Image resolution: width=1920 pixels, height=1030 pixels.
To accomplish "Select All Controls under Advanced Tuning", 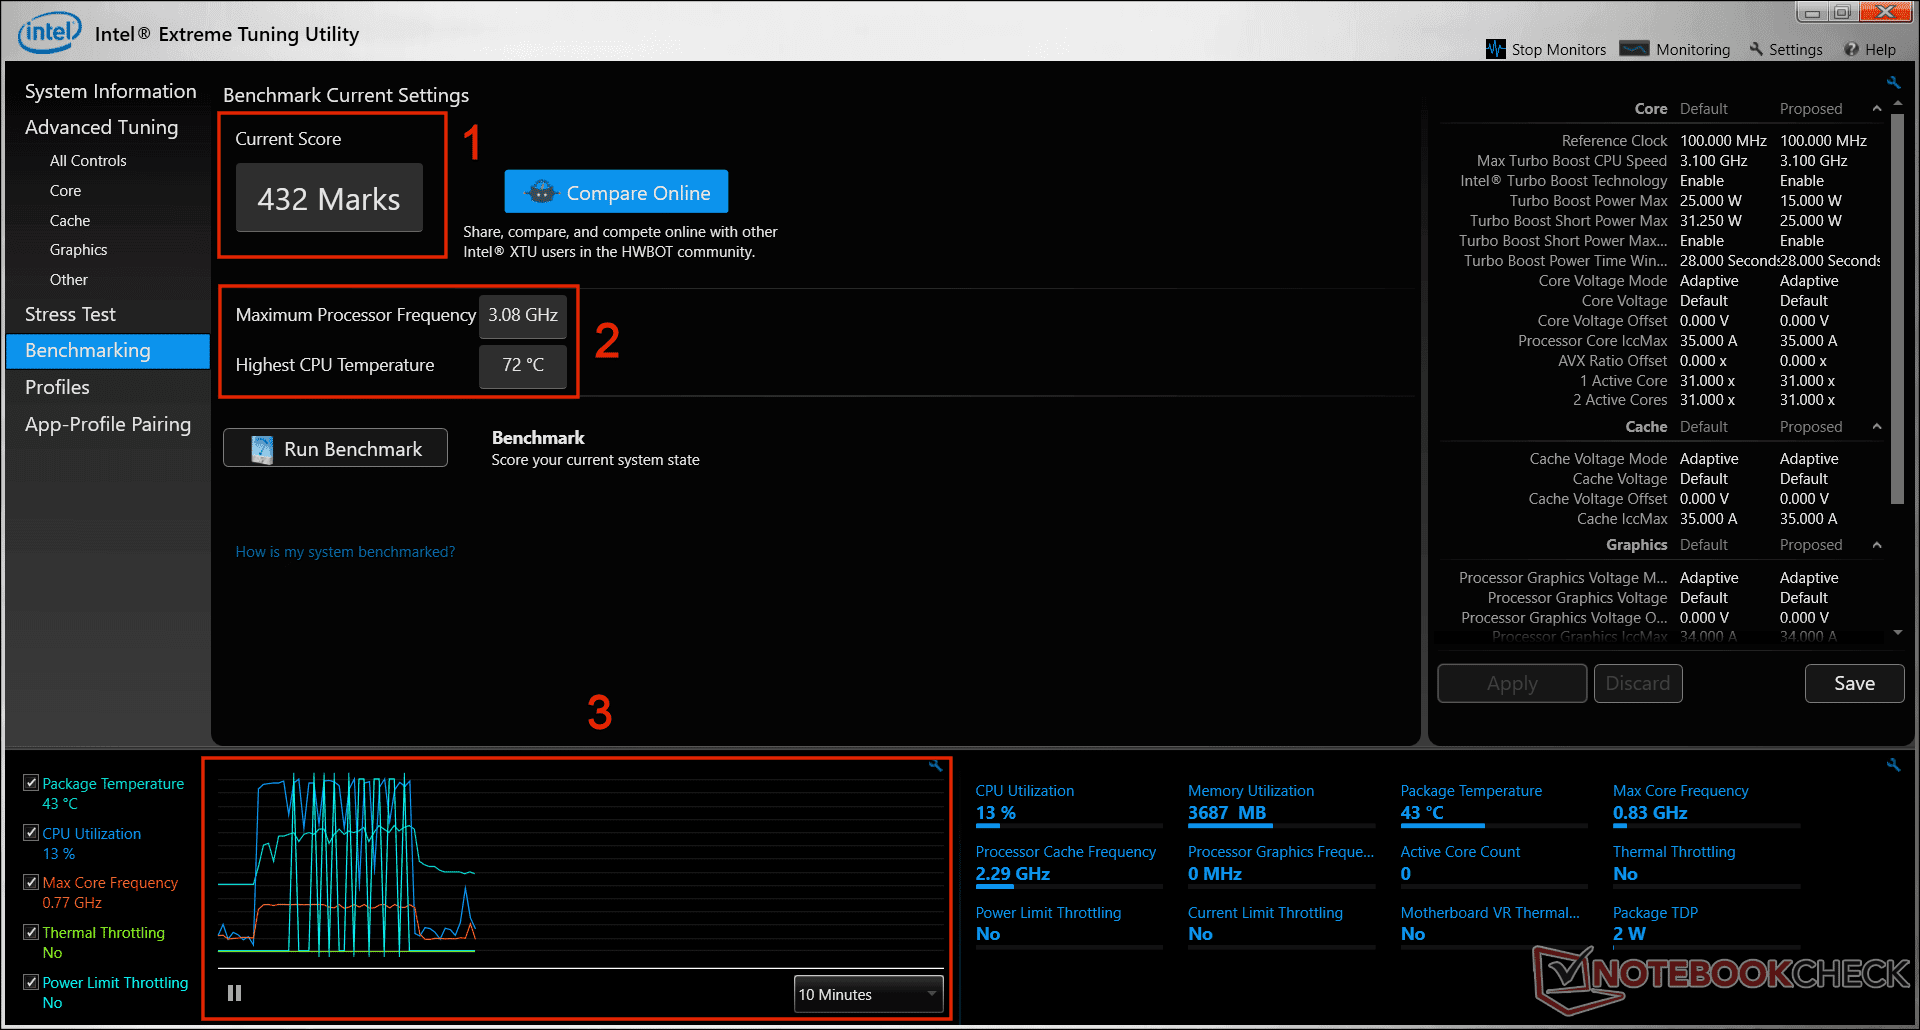I will coord(88,160).
